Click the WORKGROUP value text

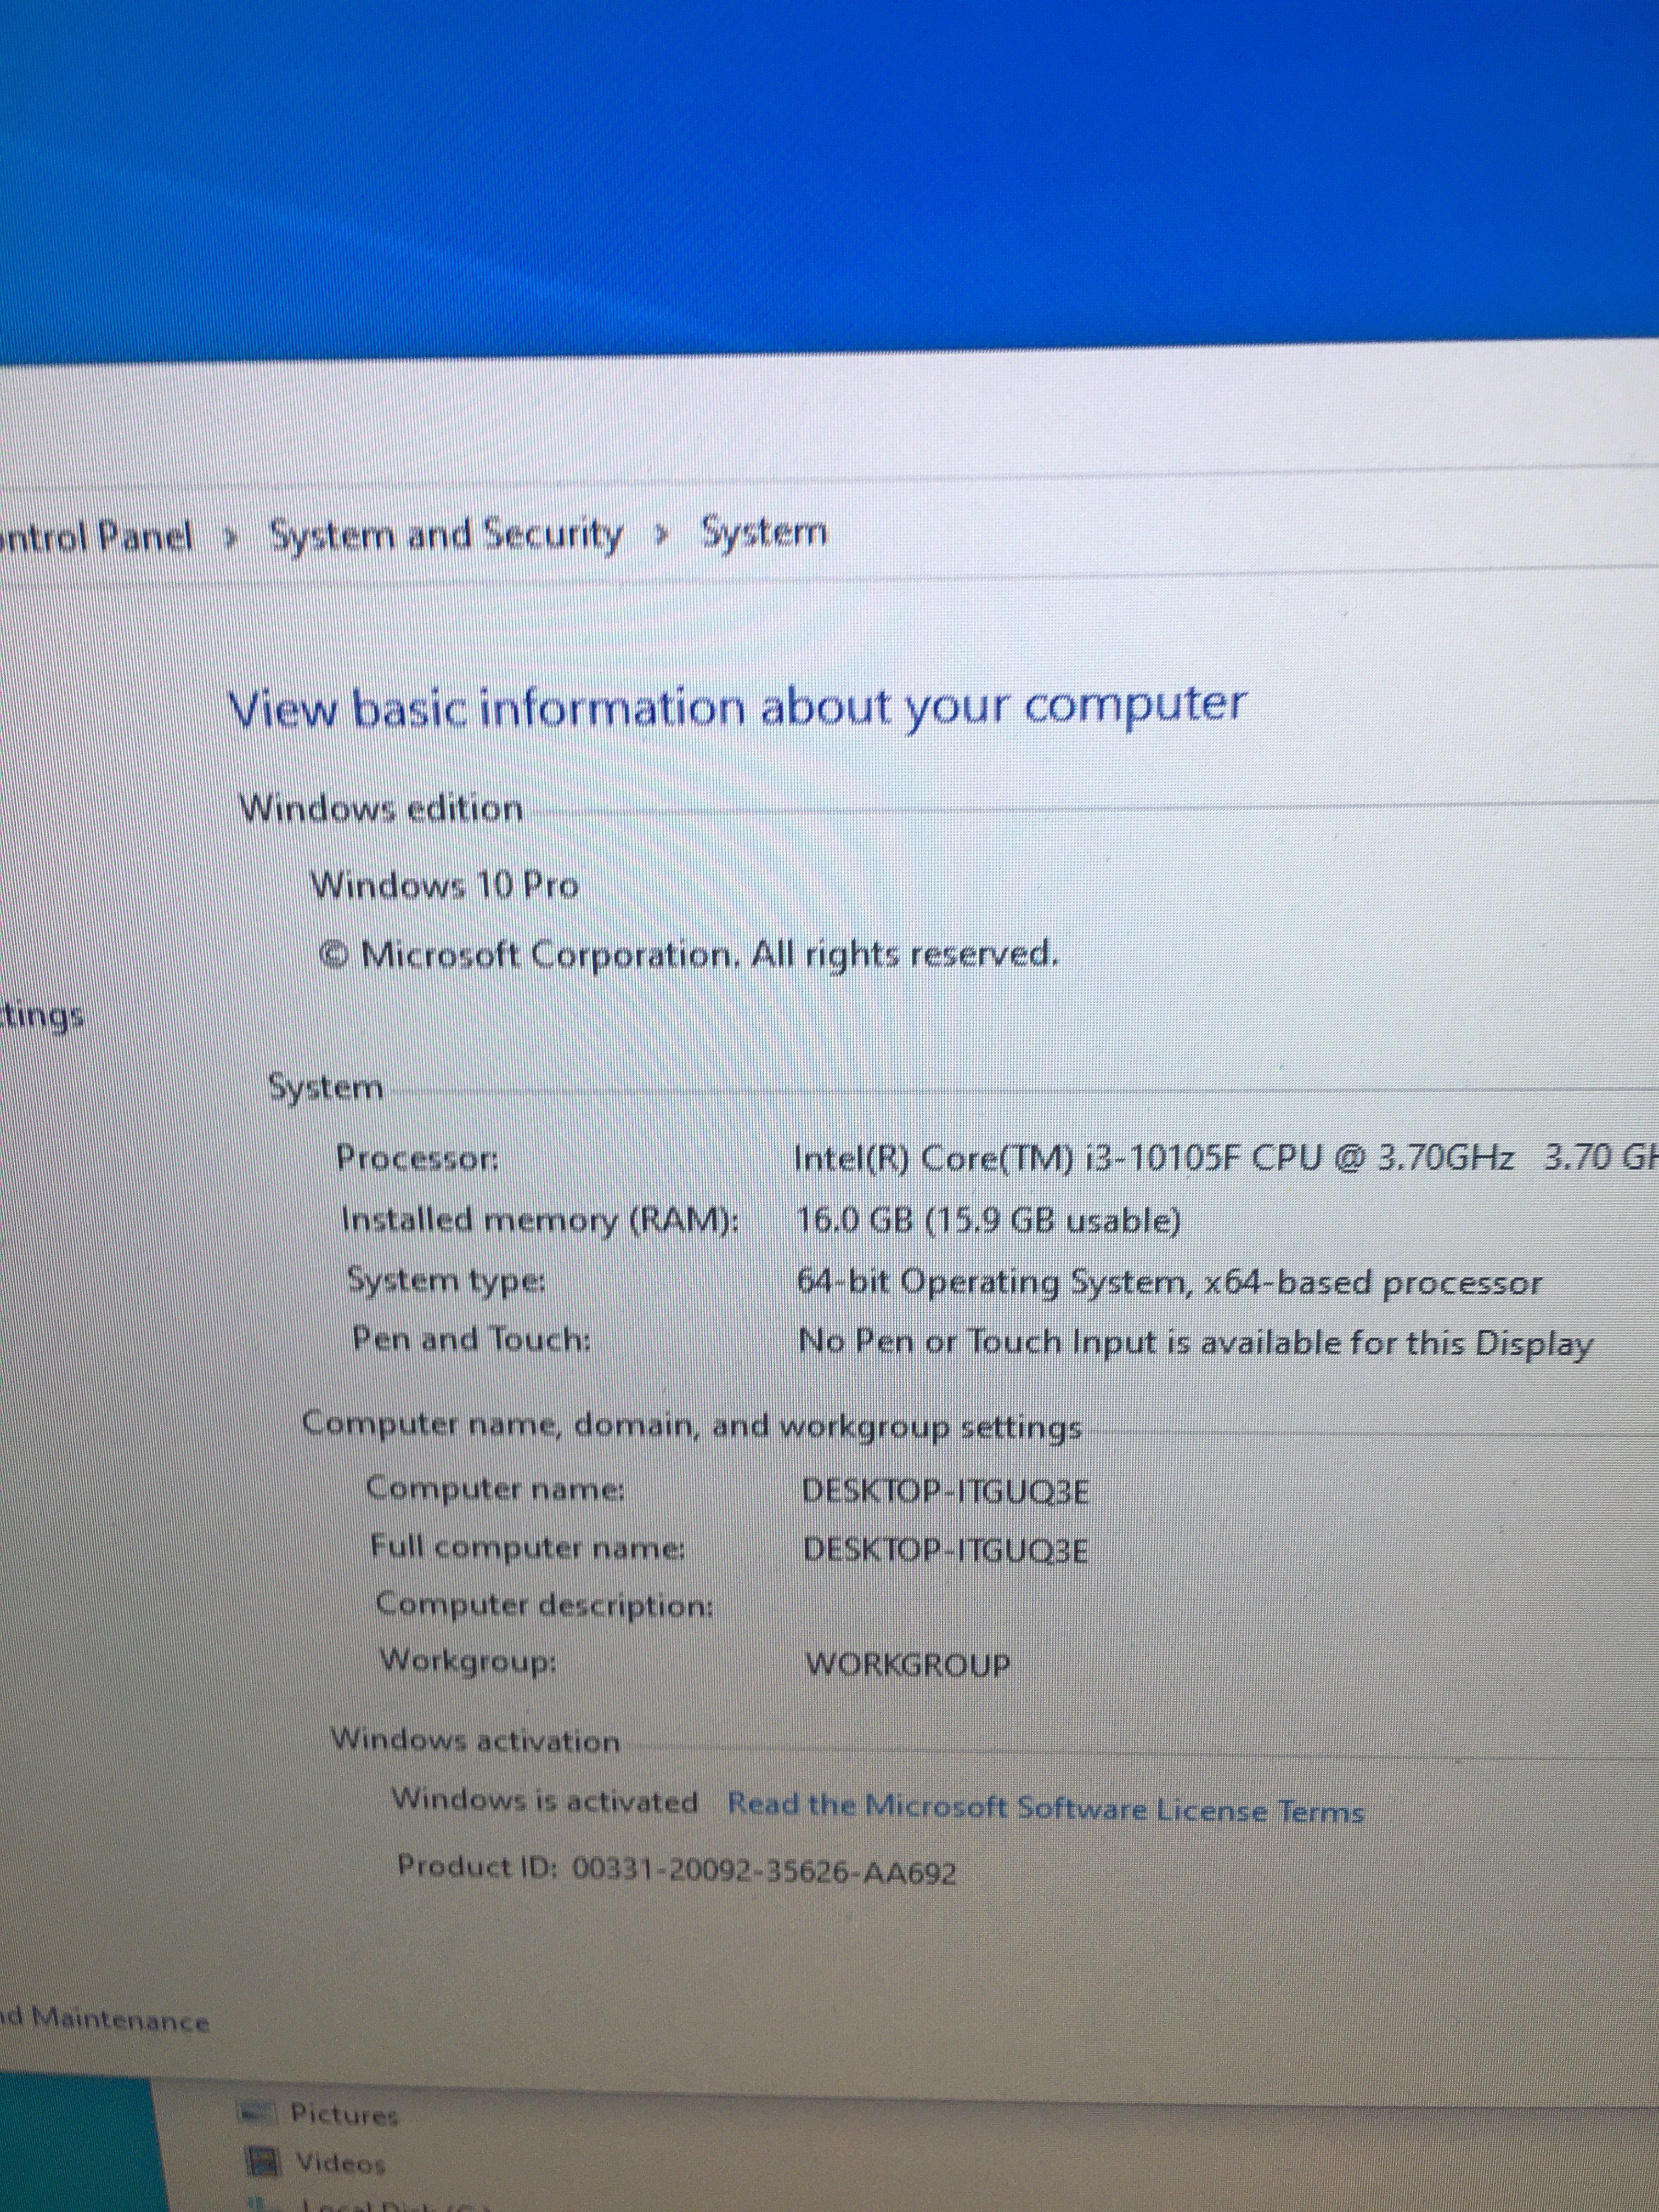[x=908, y=1665]
